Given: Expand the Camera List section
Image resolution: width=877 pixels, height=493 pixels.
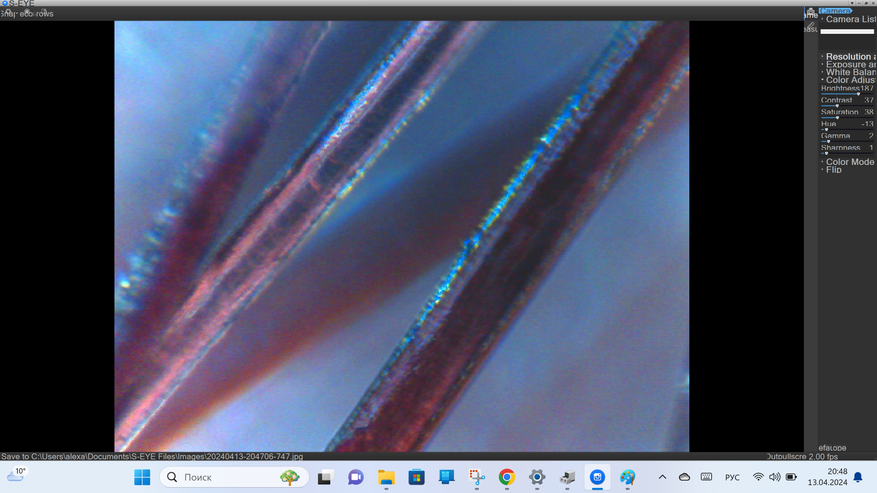Looking at the screenshot, I should point(849,19).
